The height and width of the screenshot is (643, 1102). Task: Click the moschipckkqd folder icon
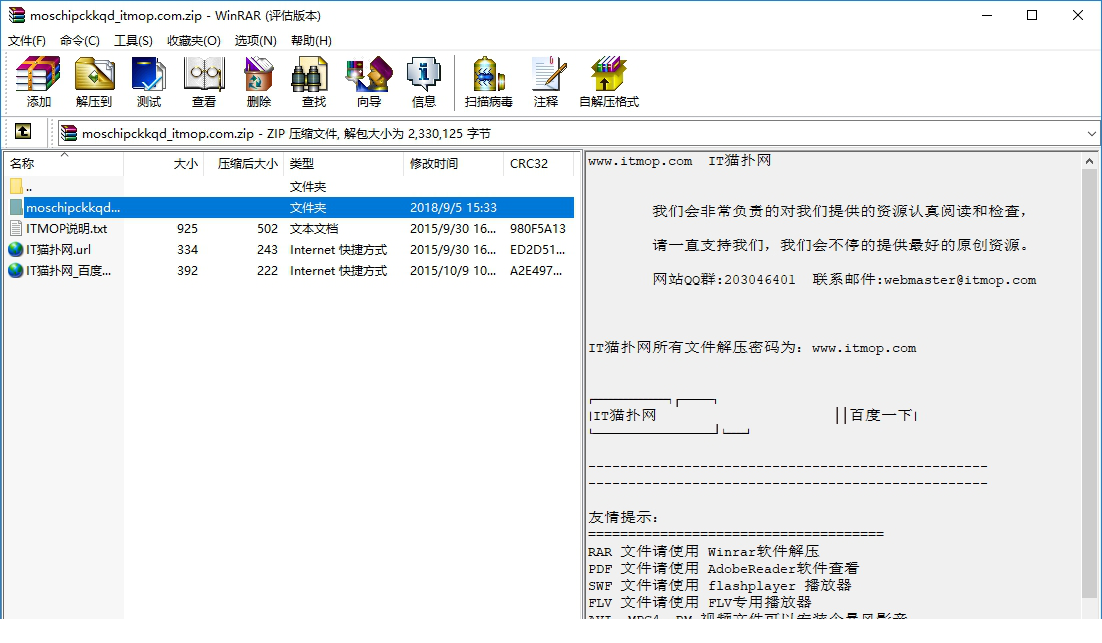16,207
